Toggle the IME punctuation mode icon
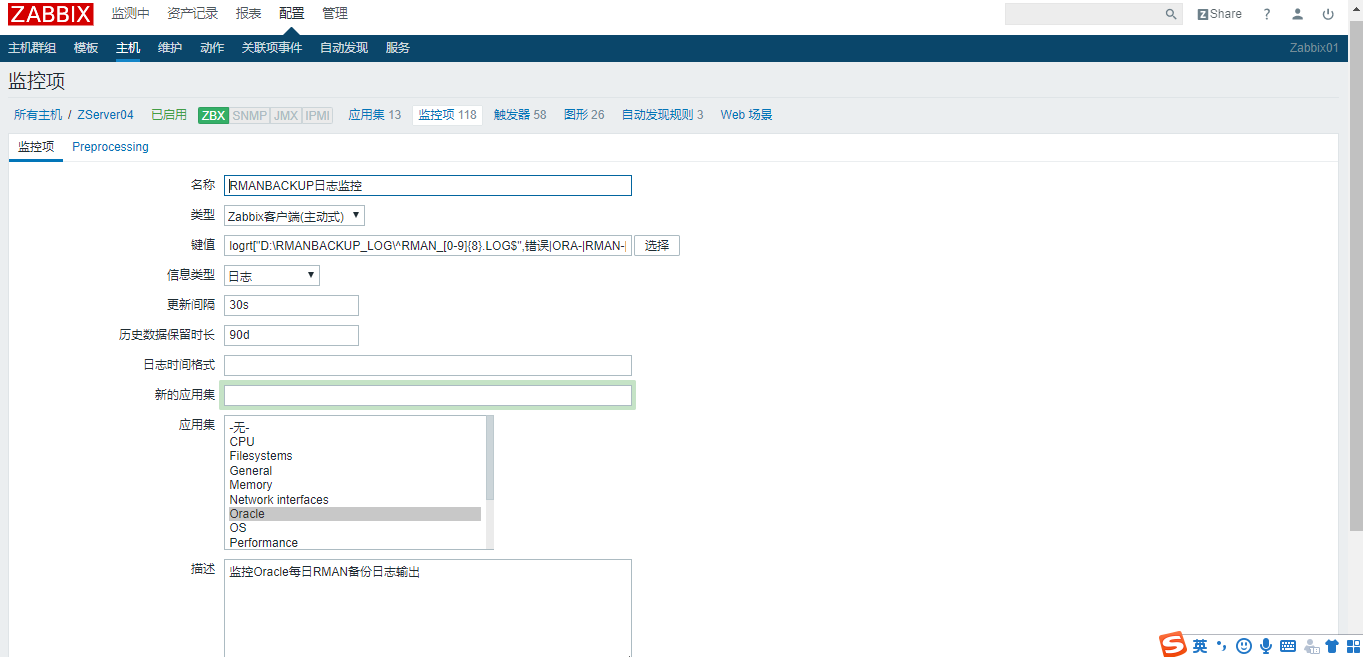The width and height of the screenshot is (1363, 657). coord(1221,646)
